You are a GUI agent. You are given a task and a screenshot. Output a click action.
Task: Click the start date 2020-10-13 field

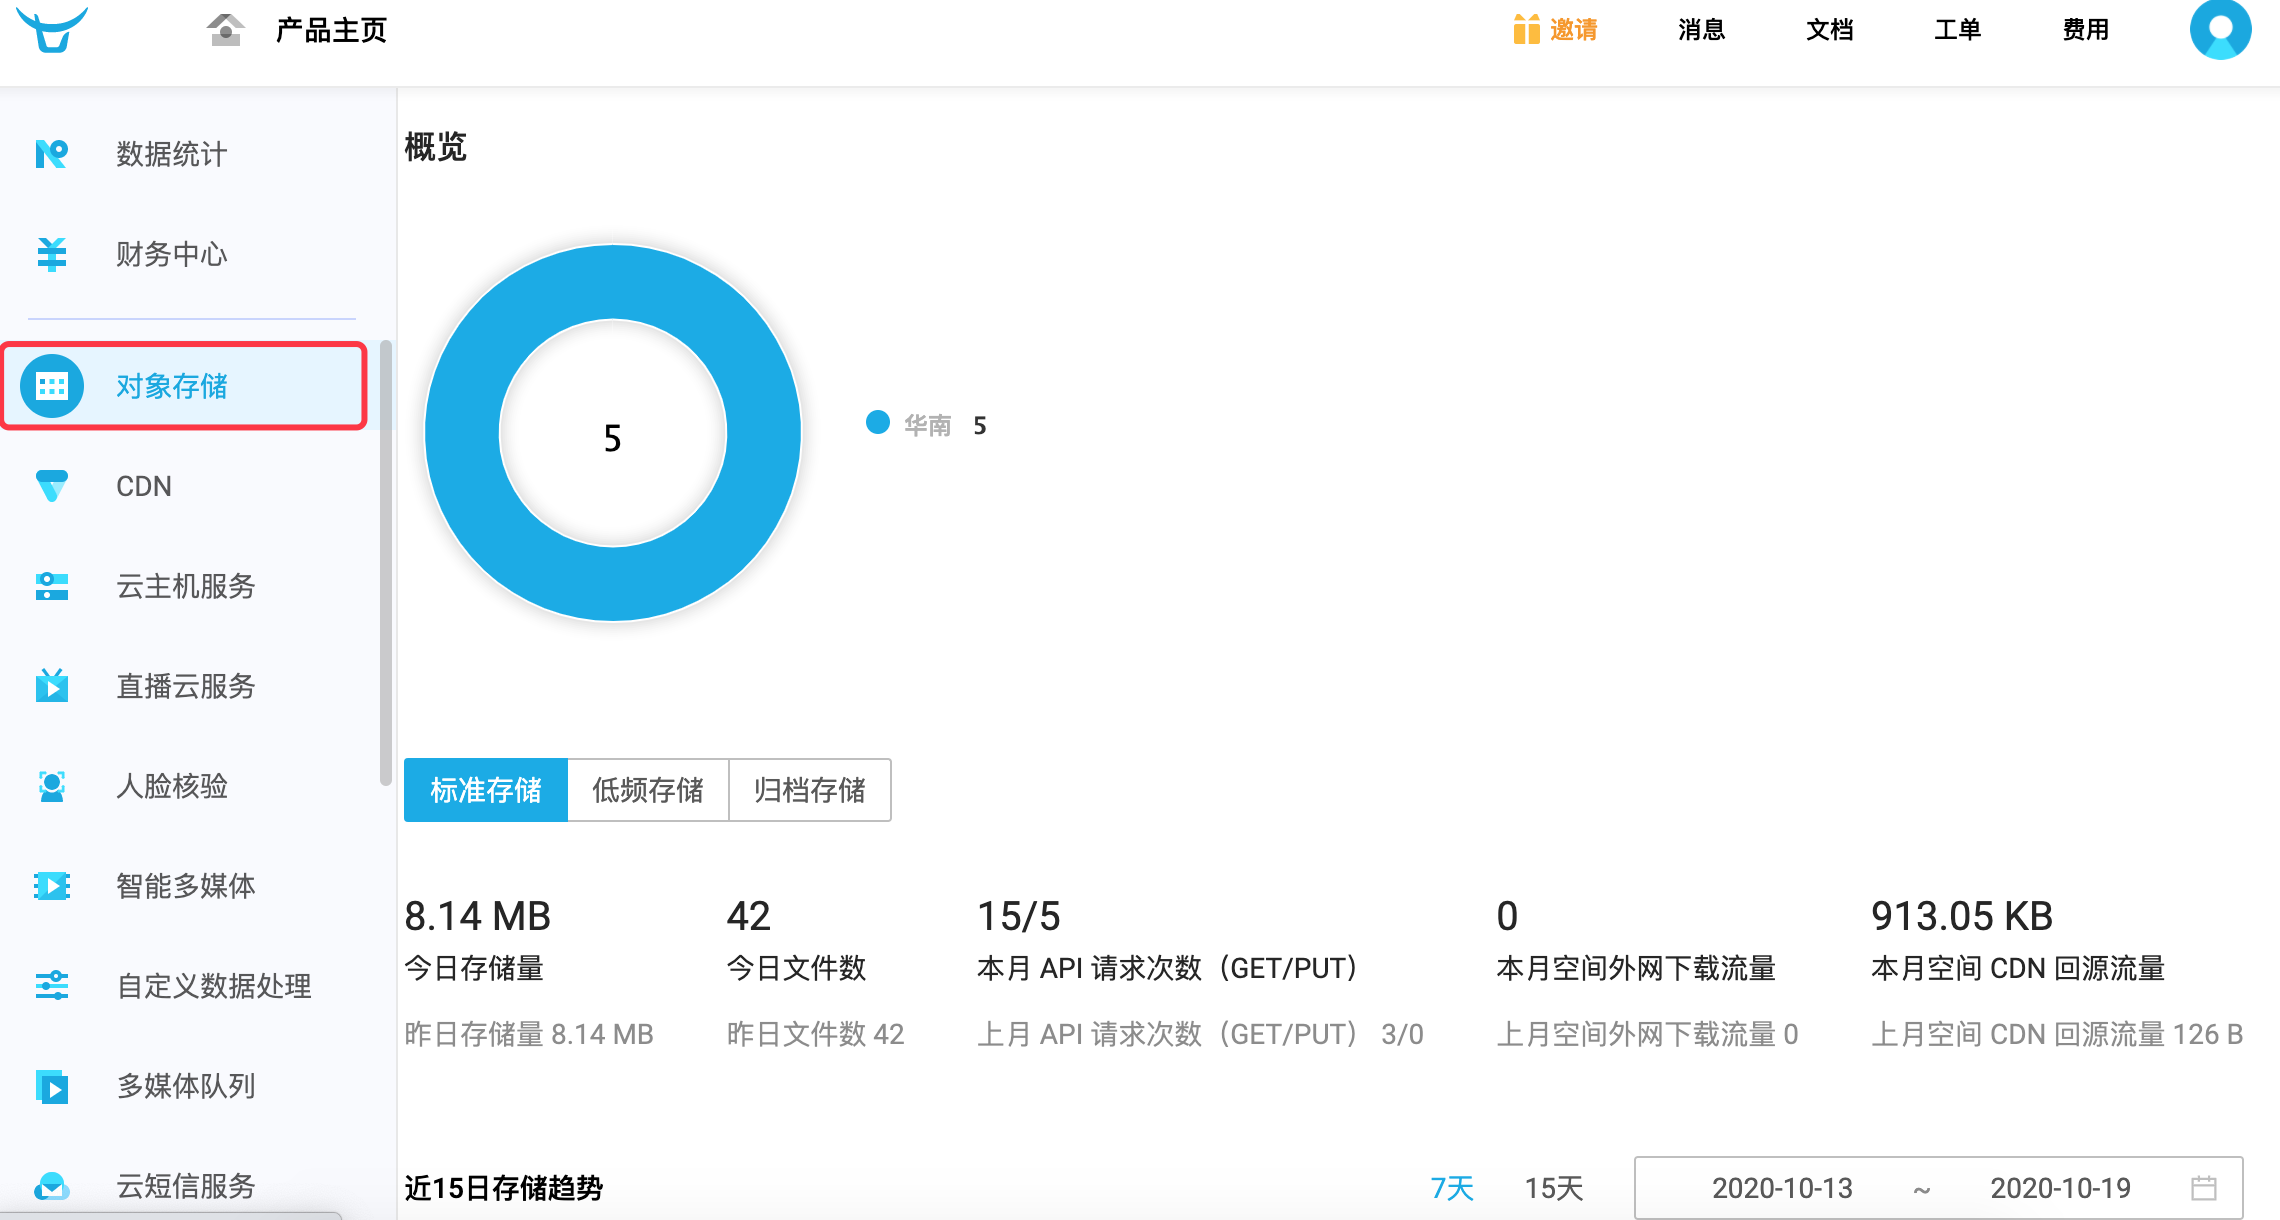click(1782, 1188)
